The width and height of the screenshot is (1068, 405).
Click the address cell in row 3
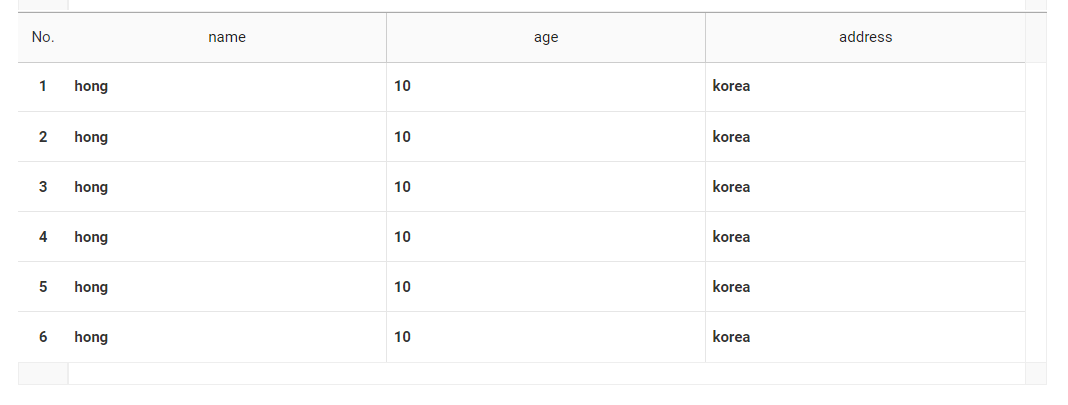click(865, 187)
